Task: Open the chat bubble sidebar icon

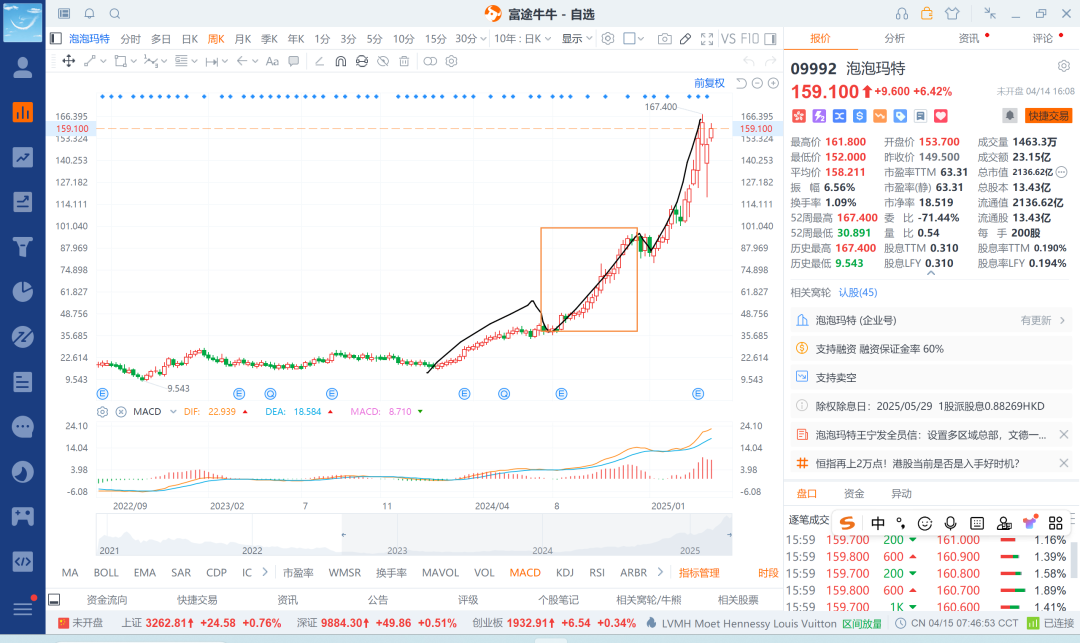Action: [x=23, y=427]
